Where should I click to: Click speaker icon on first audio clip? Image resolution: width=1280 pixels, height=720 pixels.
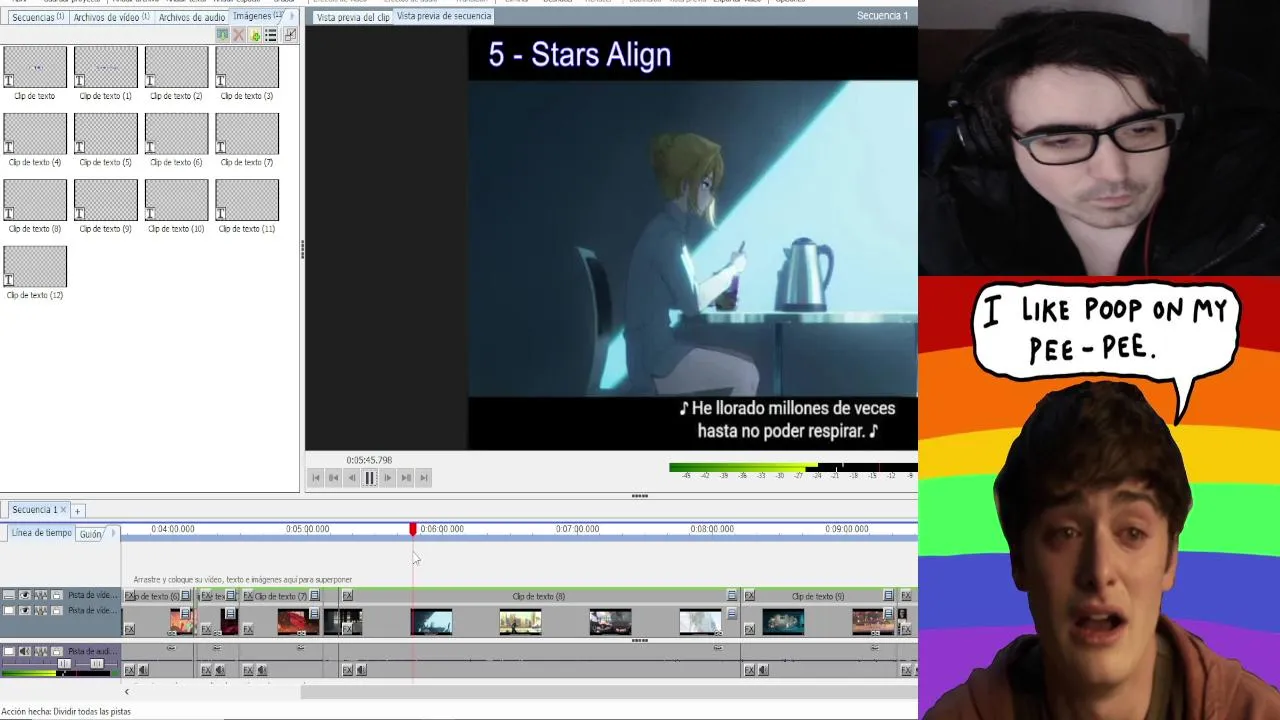click(x=143, y=669)
